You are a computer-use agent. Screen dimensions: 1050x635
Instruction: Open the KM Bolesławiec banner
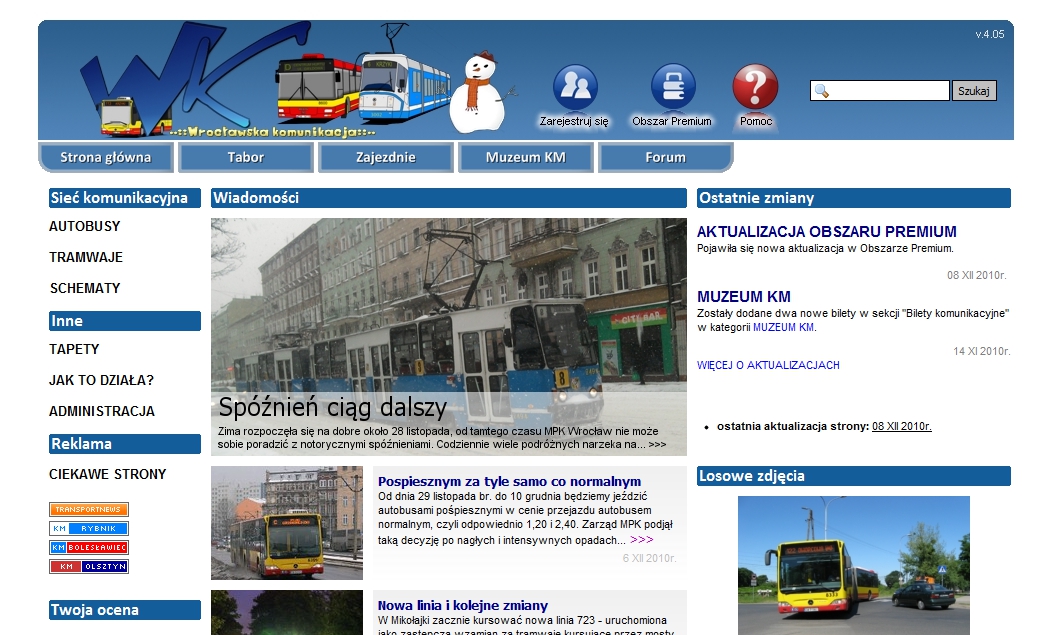pyautogui.click(x=88, y=547)
